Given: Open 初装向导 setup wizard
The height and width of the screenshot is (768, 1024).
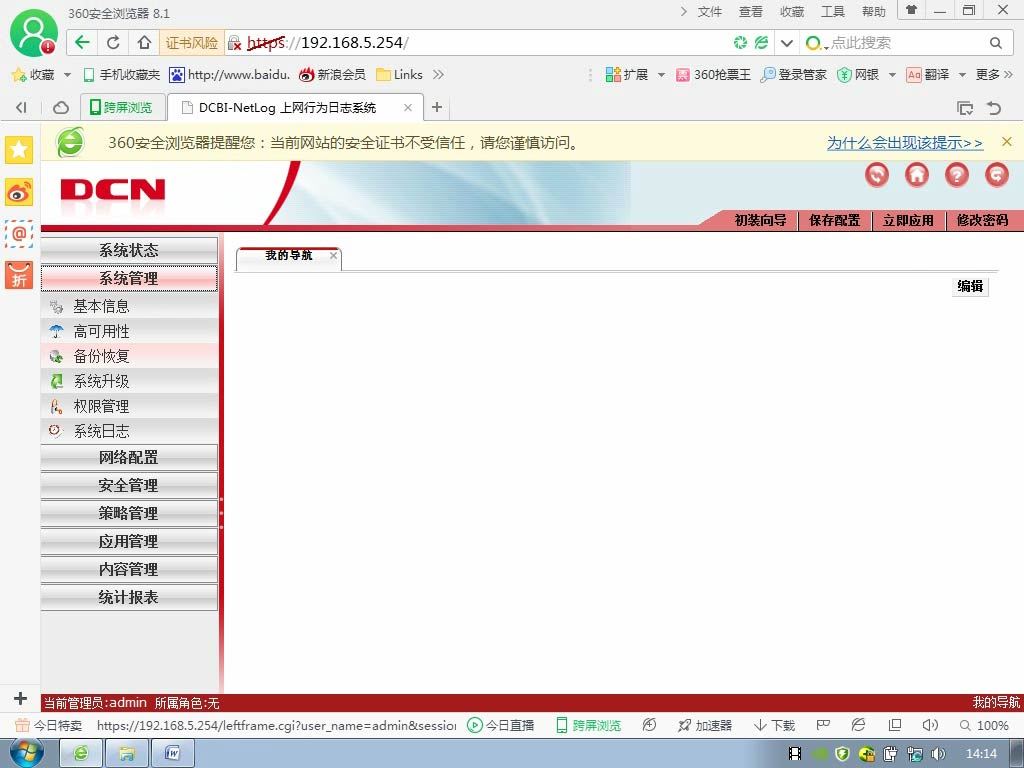Looking at the screenshot, I should 760,220.
